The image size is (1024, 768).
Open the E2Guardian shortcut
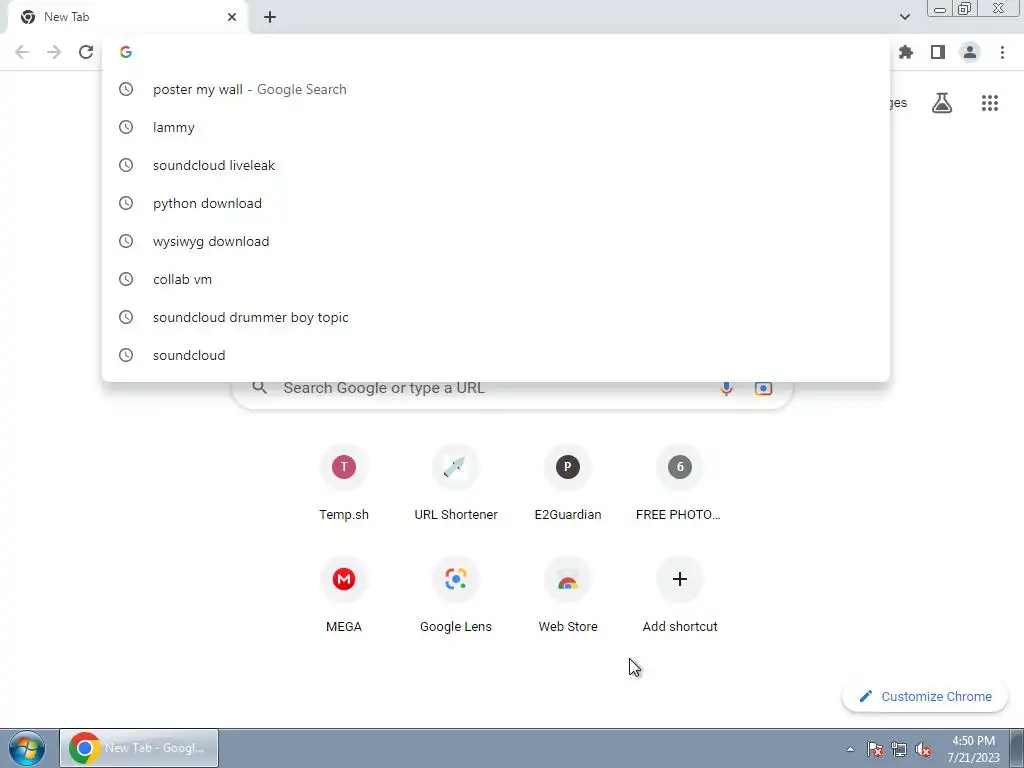[568, 483]
